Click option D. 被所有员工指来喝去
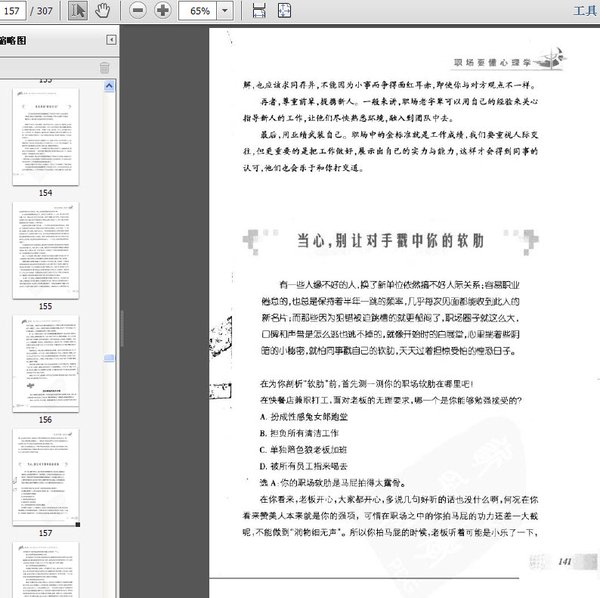600x598 pixels. point(303,466)
